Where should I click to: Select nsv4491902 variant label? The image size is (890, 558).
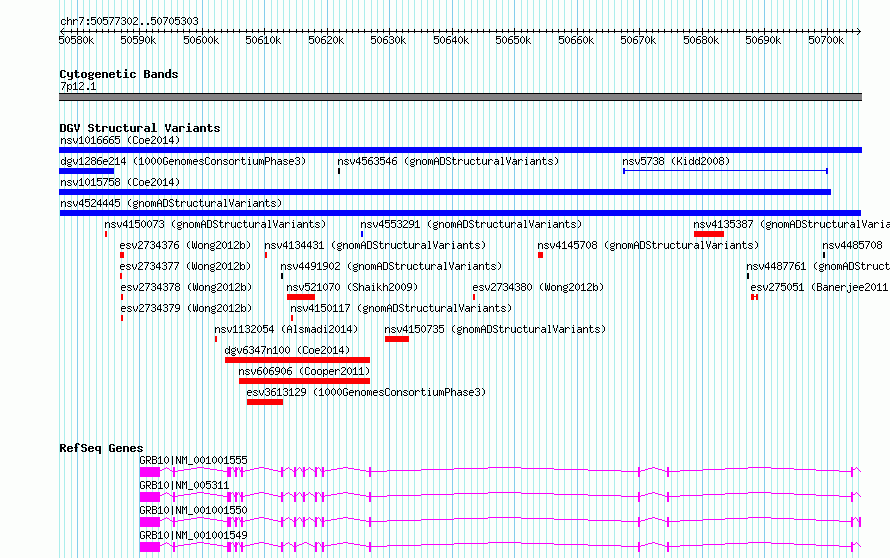point(391,266)
